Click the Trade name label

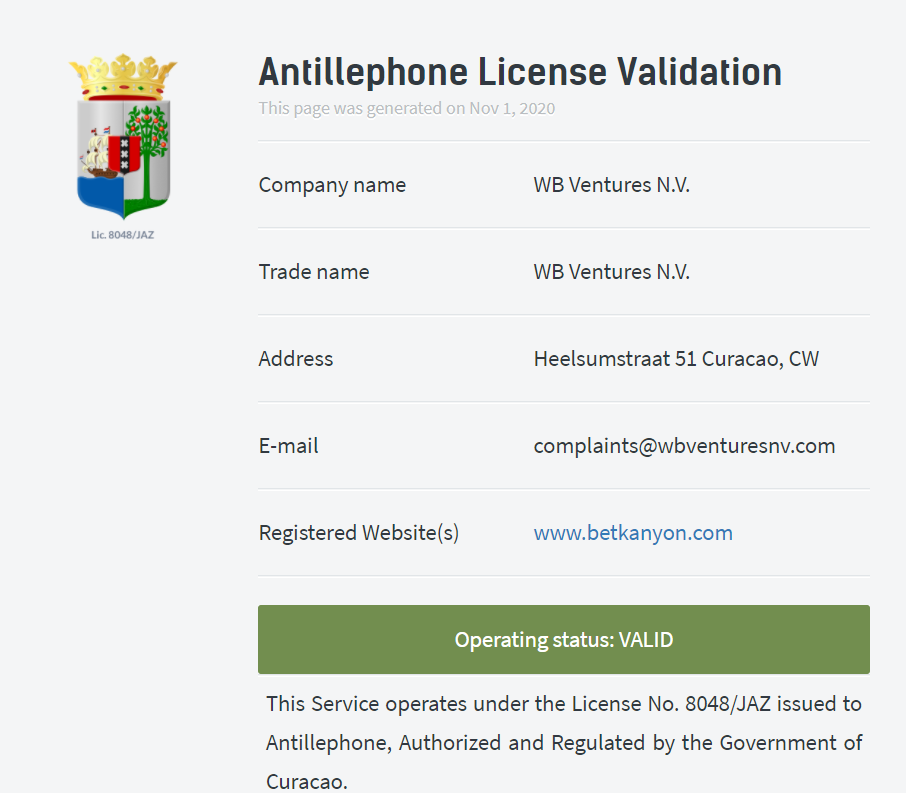tap(314, 272)
